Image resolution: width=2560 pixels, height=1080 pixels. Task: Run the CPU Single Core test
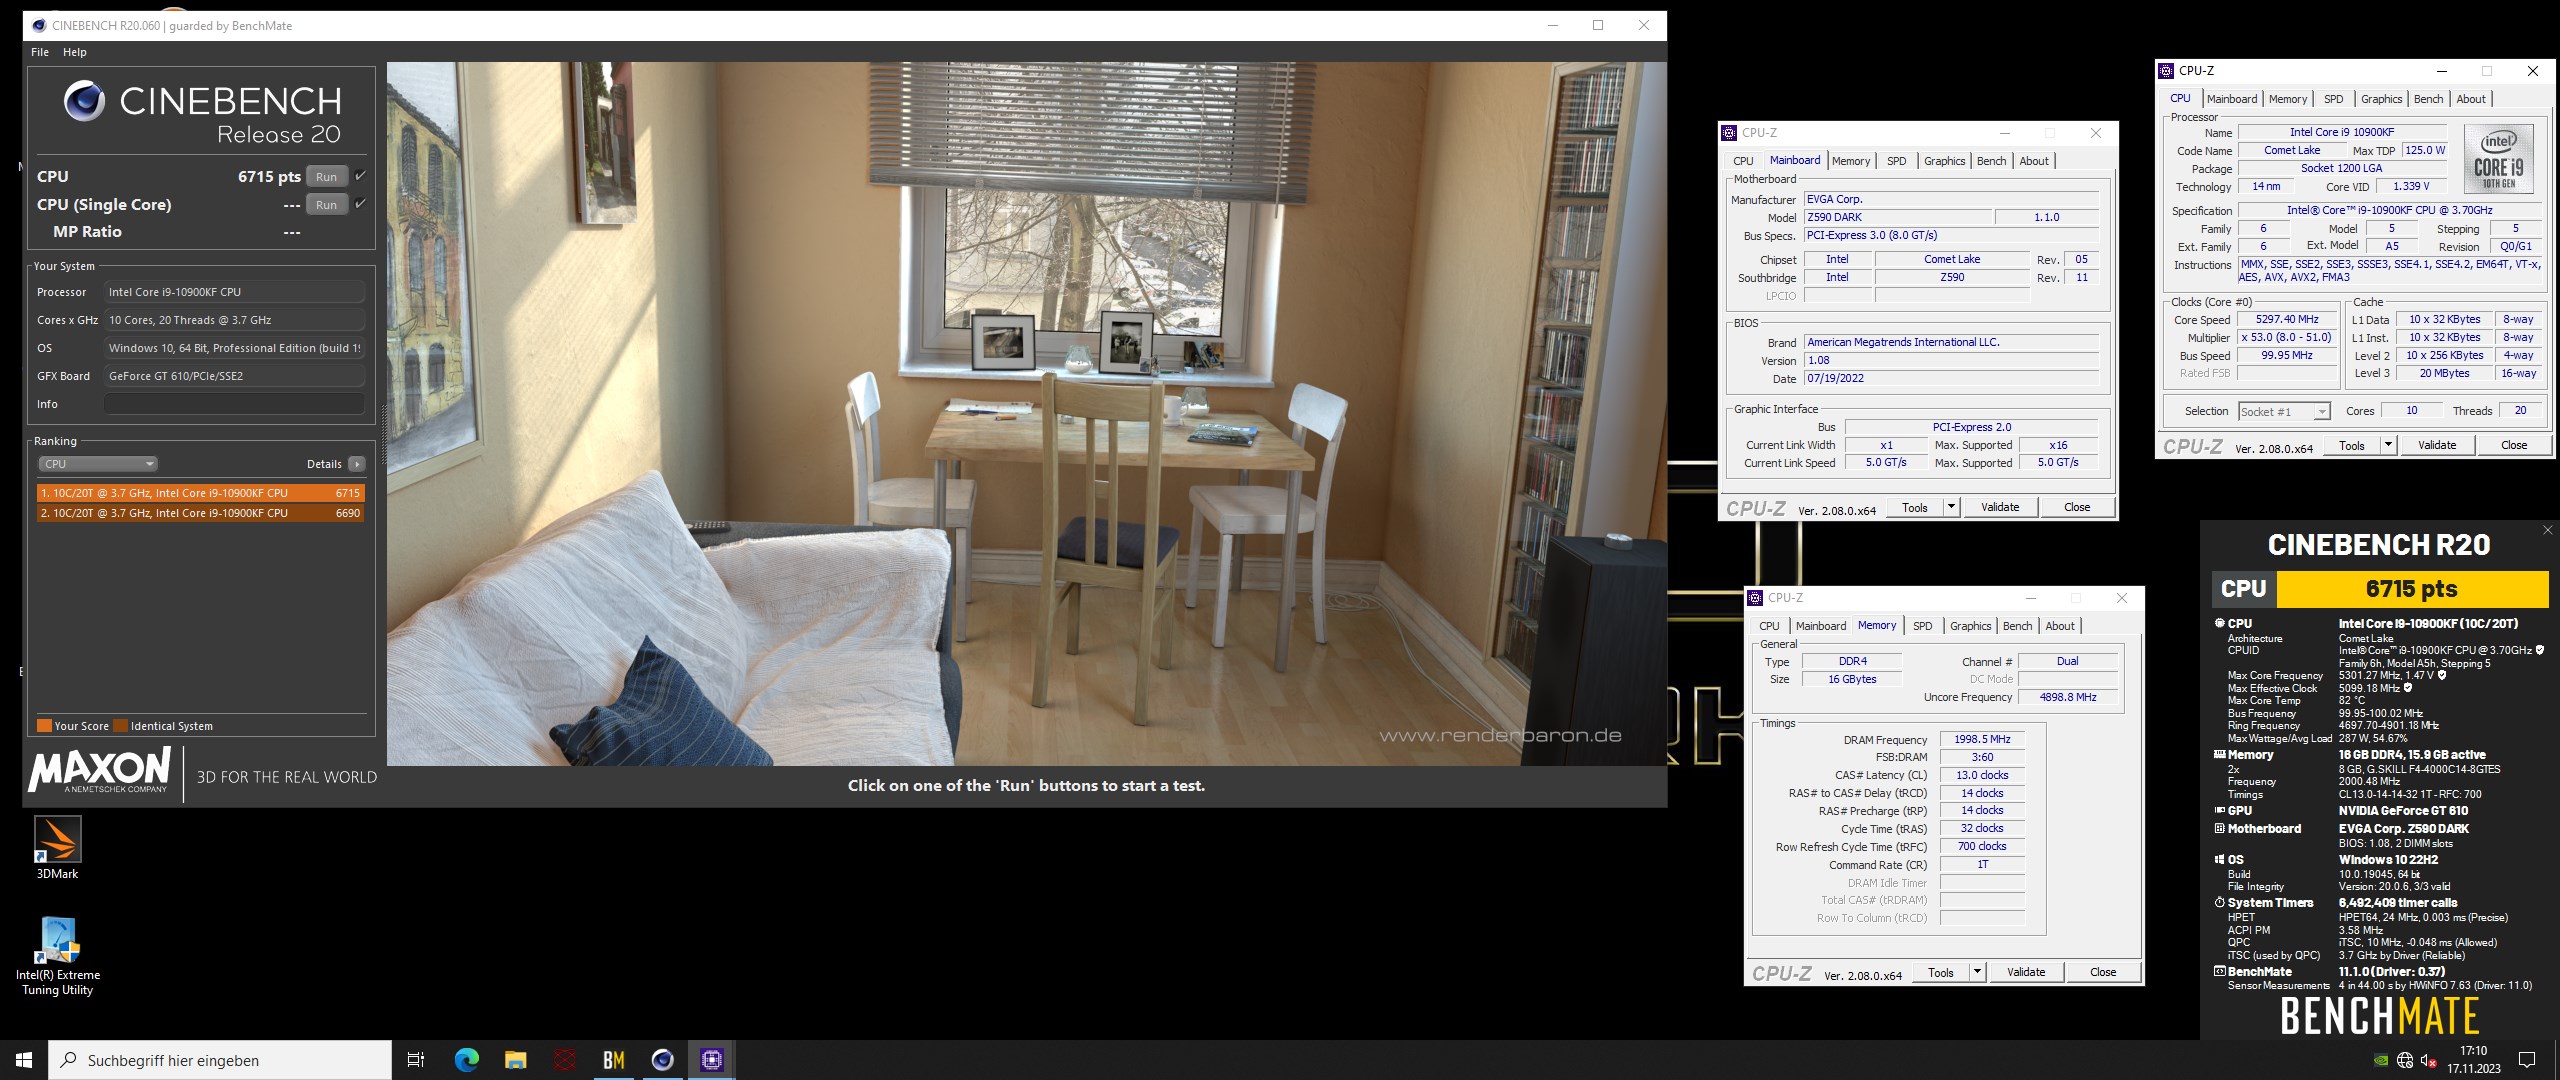[326, 205]
